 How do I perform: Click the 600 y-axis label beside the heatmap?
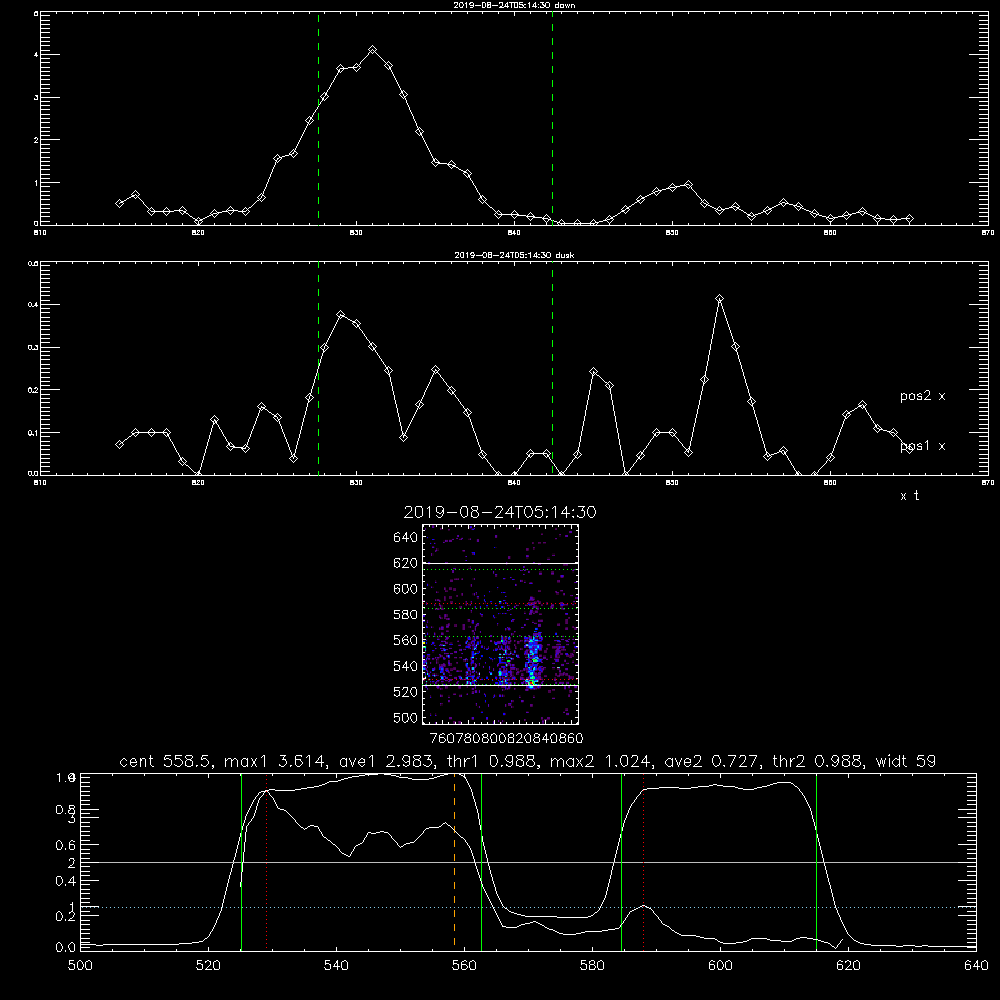(405, 589)
